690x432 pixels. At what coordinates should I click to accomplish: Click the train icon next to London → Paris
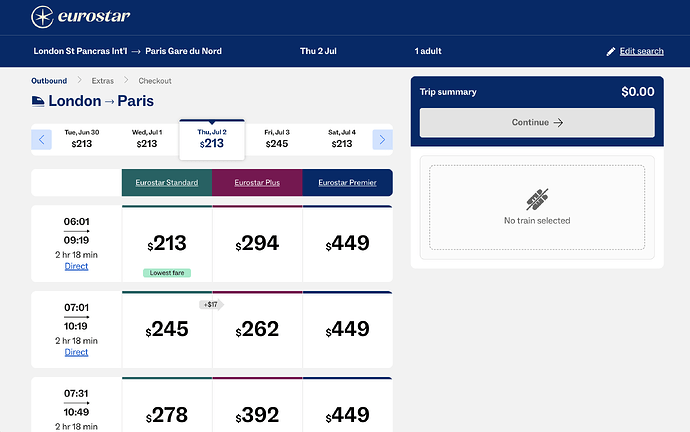[x=38, y=101]
